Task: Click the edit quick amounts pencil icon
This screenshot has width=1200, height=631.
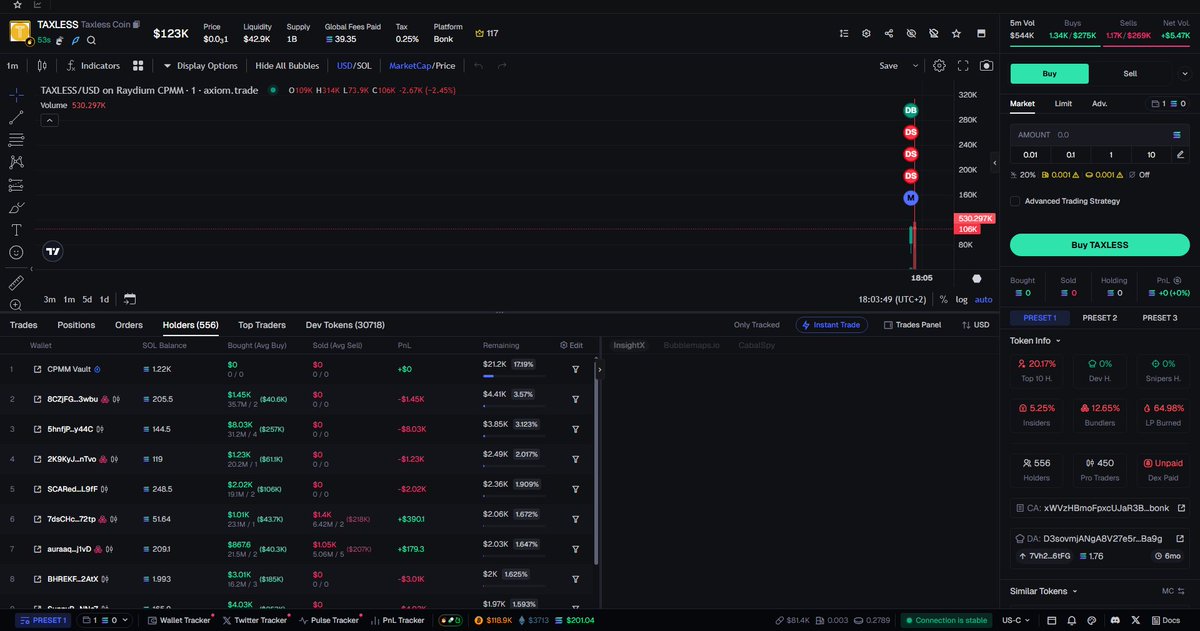Action: click(x=1180, y=154)
